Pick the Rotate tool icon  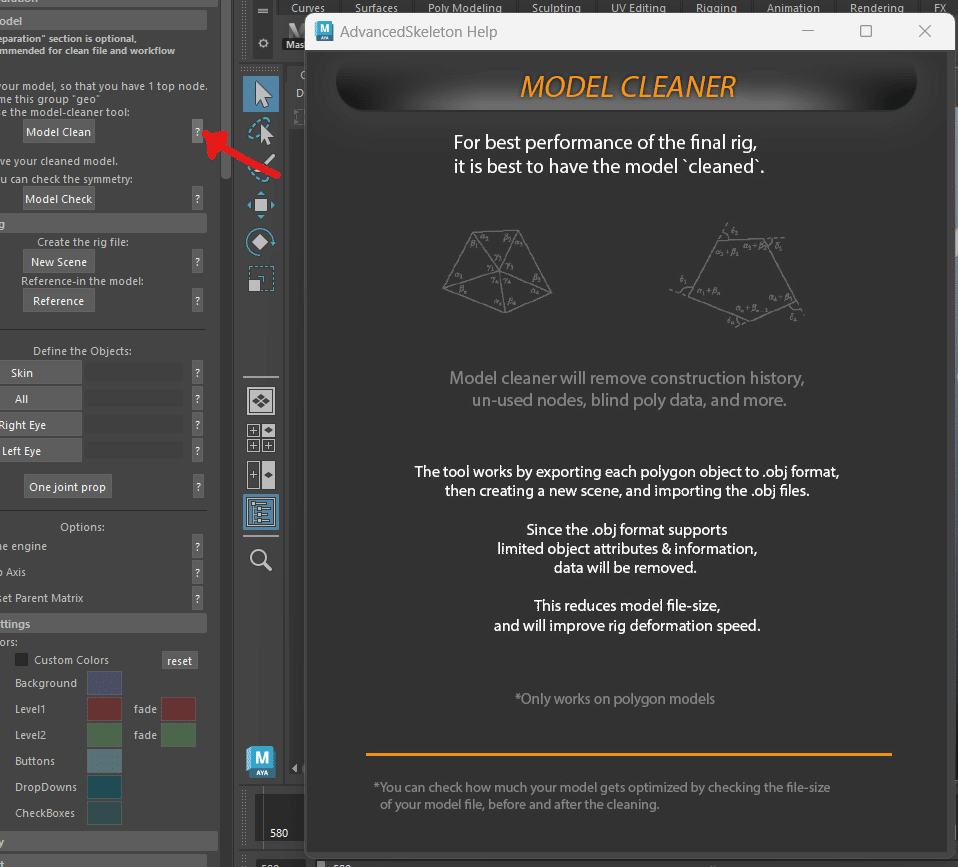[261, 242]
